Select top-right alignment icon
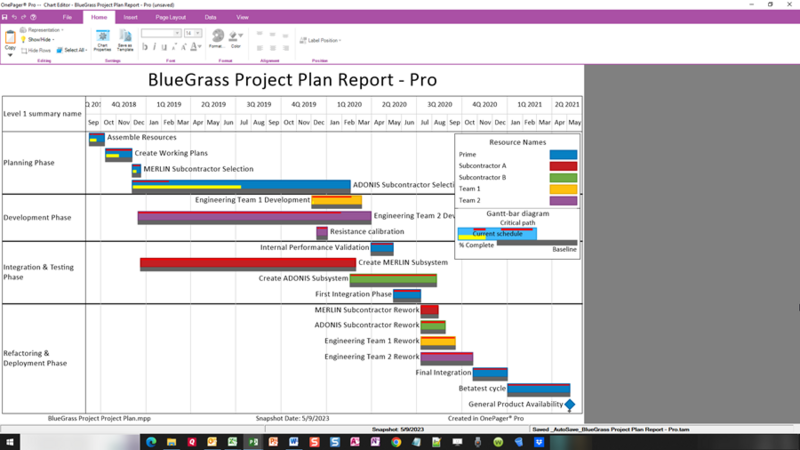The height and width of the screenshot is (450, 800). [285, 34]
